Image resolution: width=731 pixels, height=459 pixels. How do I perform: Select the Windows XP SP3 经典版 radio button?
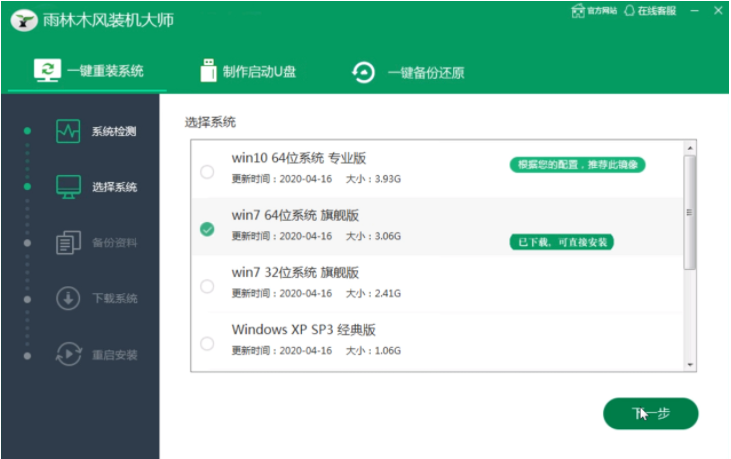tap(207, 343)
